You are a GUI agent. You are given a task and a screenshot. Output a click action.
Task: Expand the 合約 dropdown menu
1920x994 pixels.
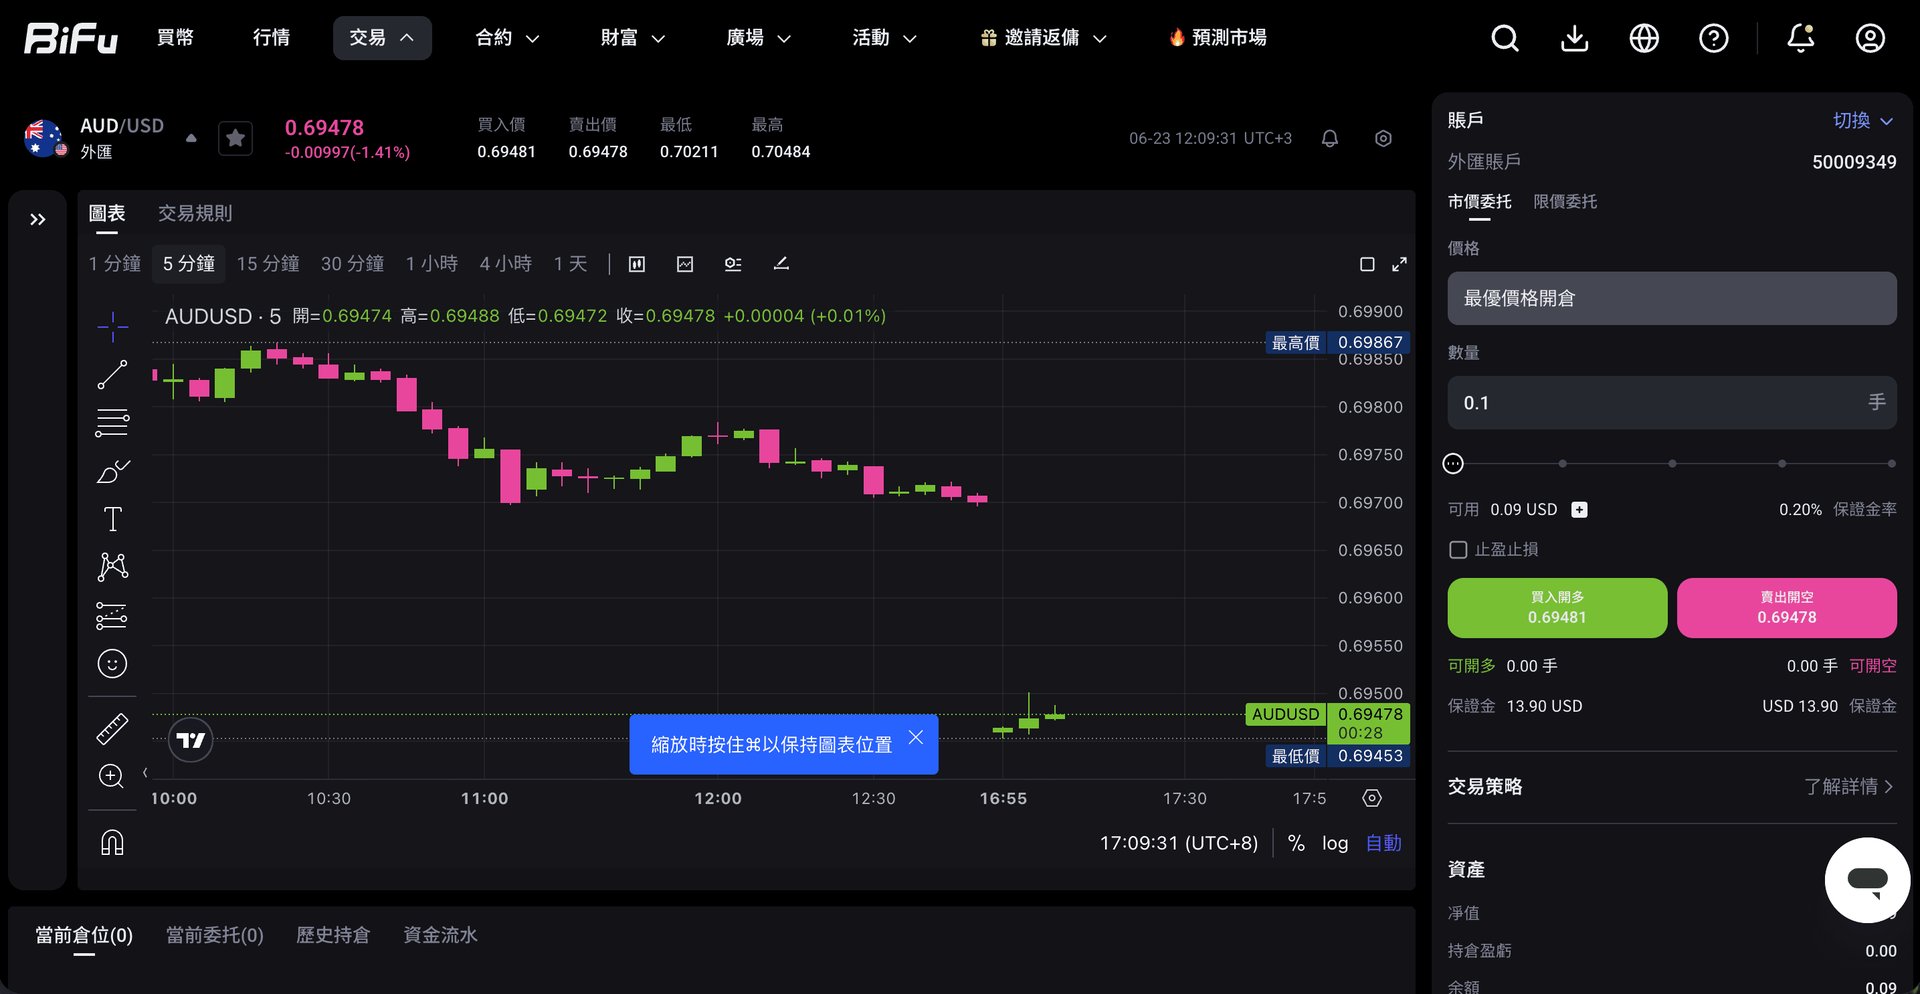tap(507, 38)
